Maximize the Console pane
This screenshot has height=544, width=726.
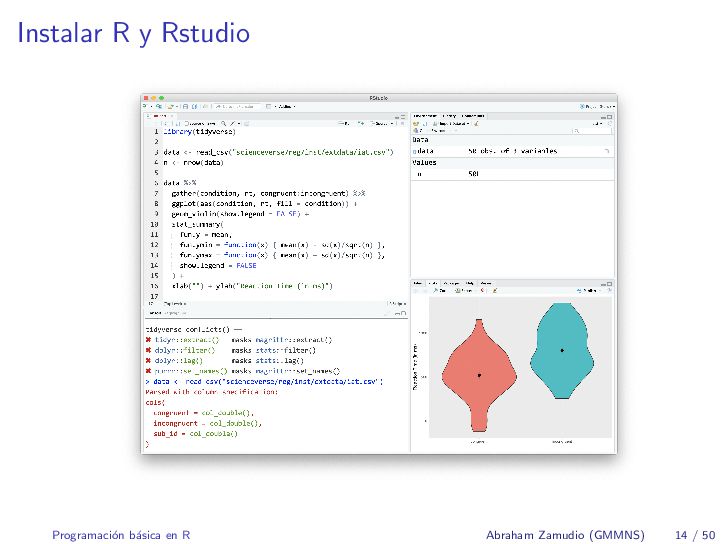click(x=403, y=313)
